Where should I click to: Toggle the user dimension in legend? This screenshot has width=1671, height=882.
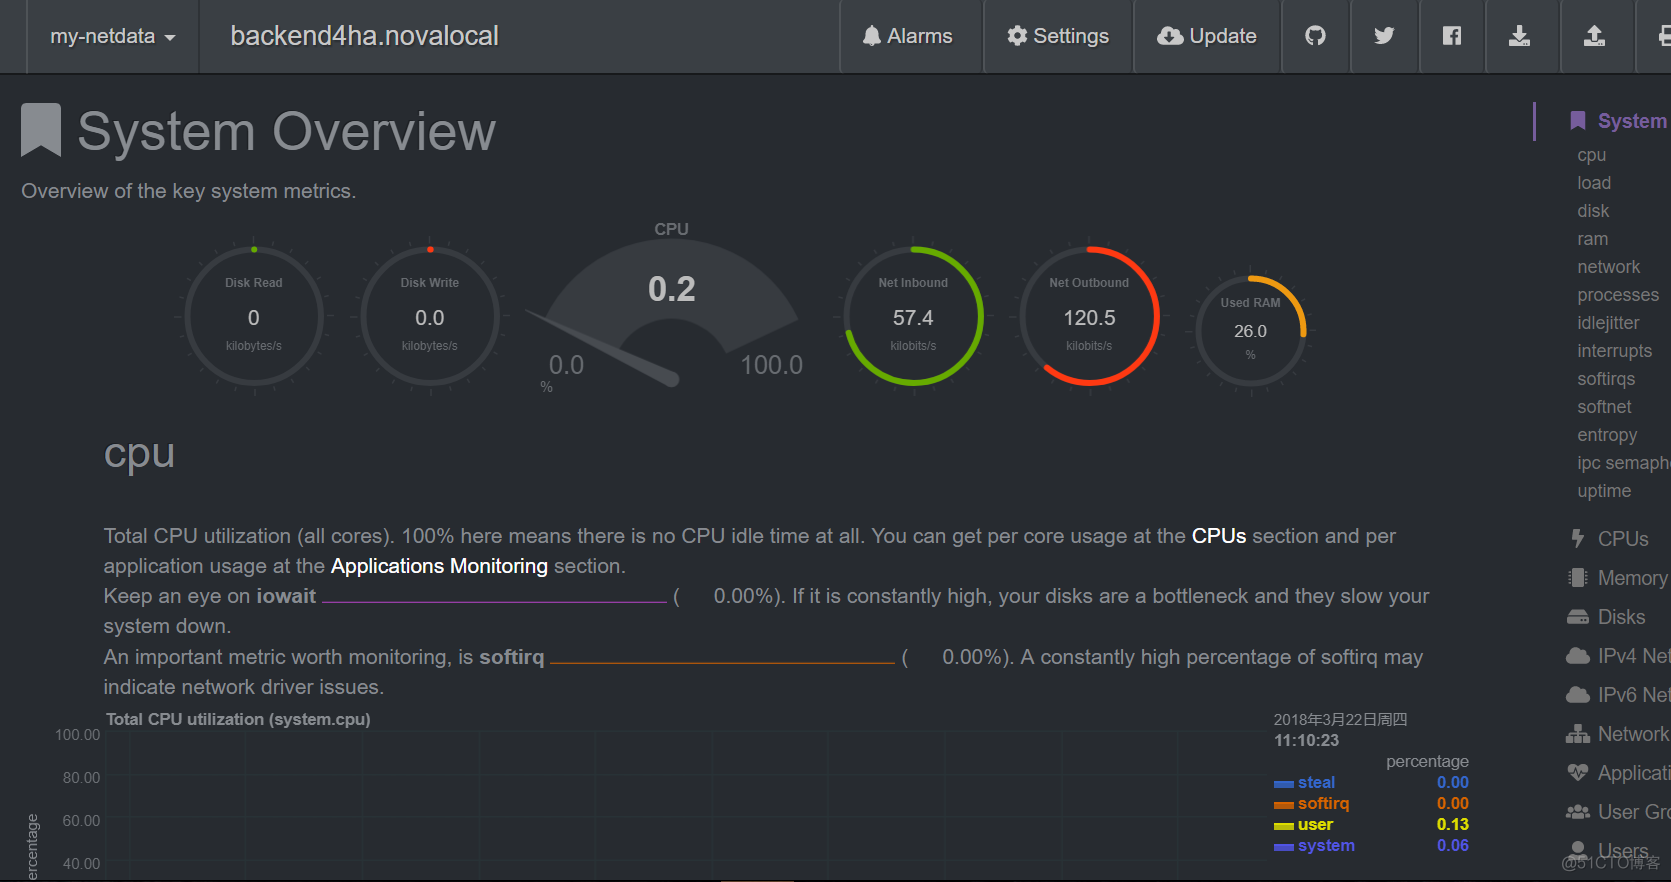point(1315,824)
